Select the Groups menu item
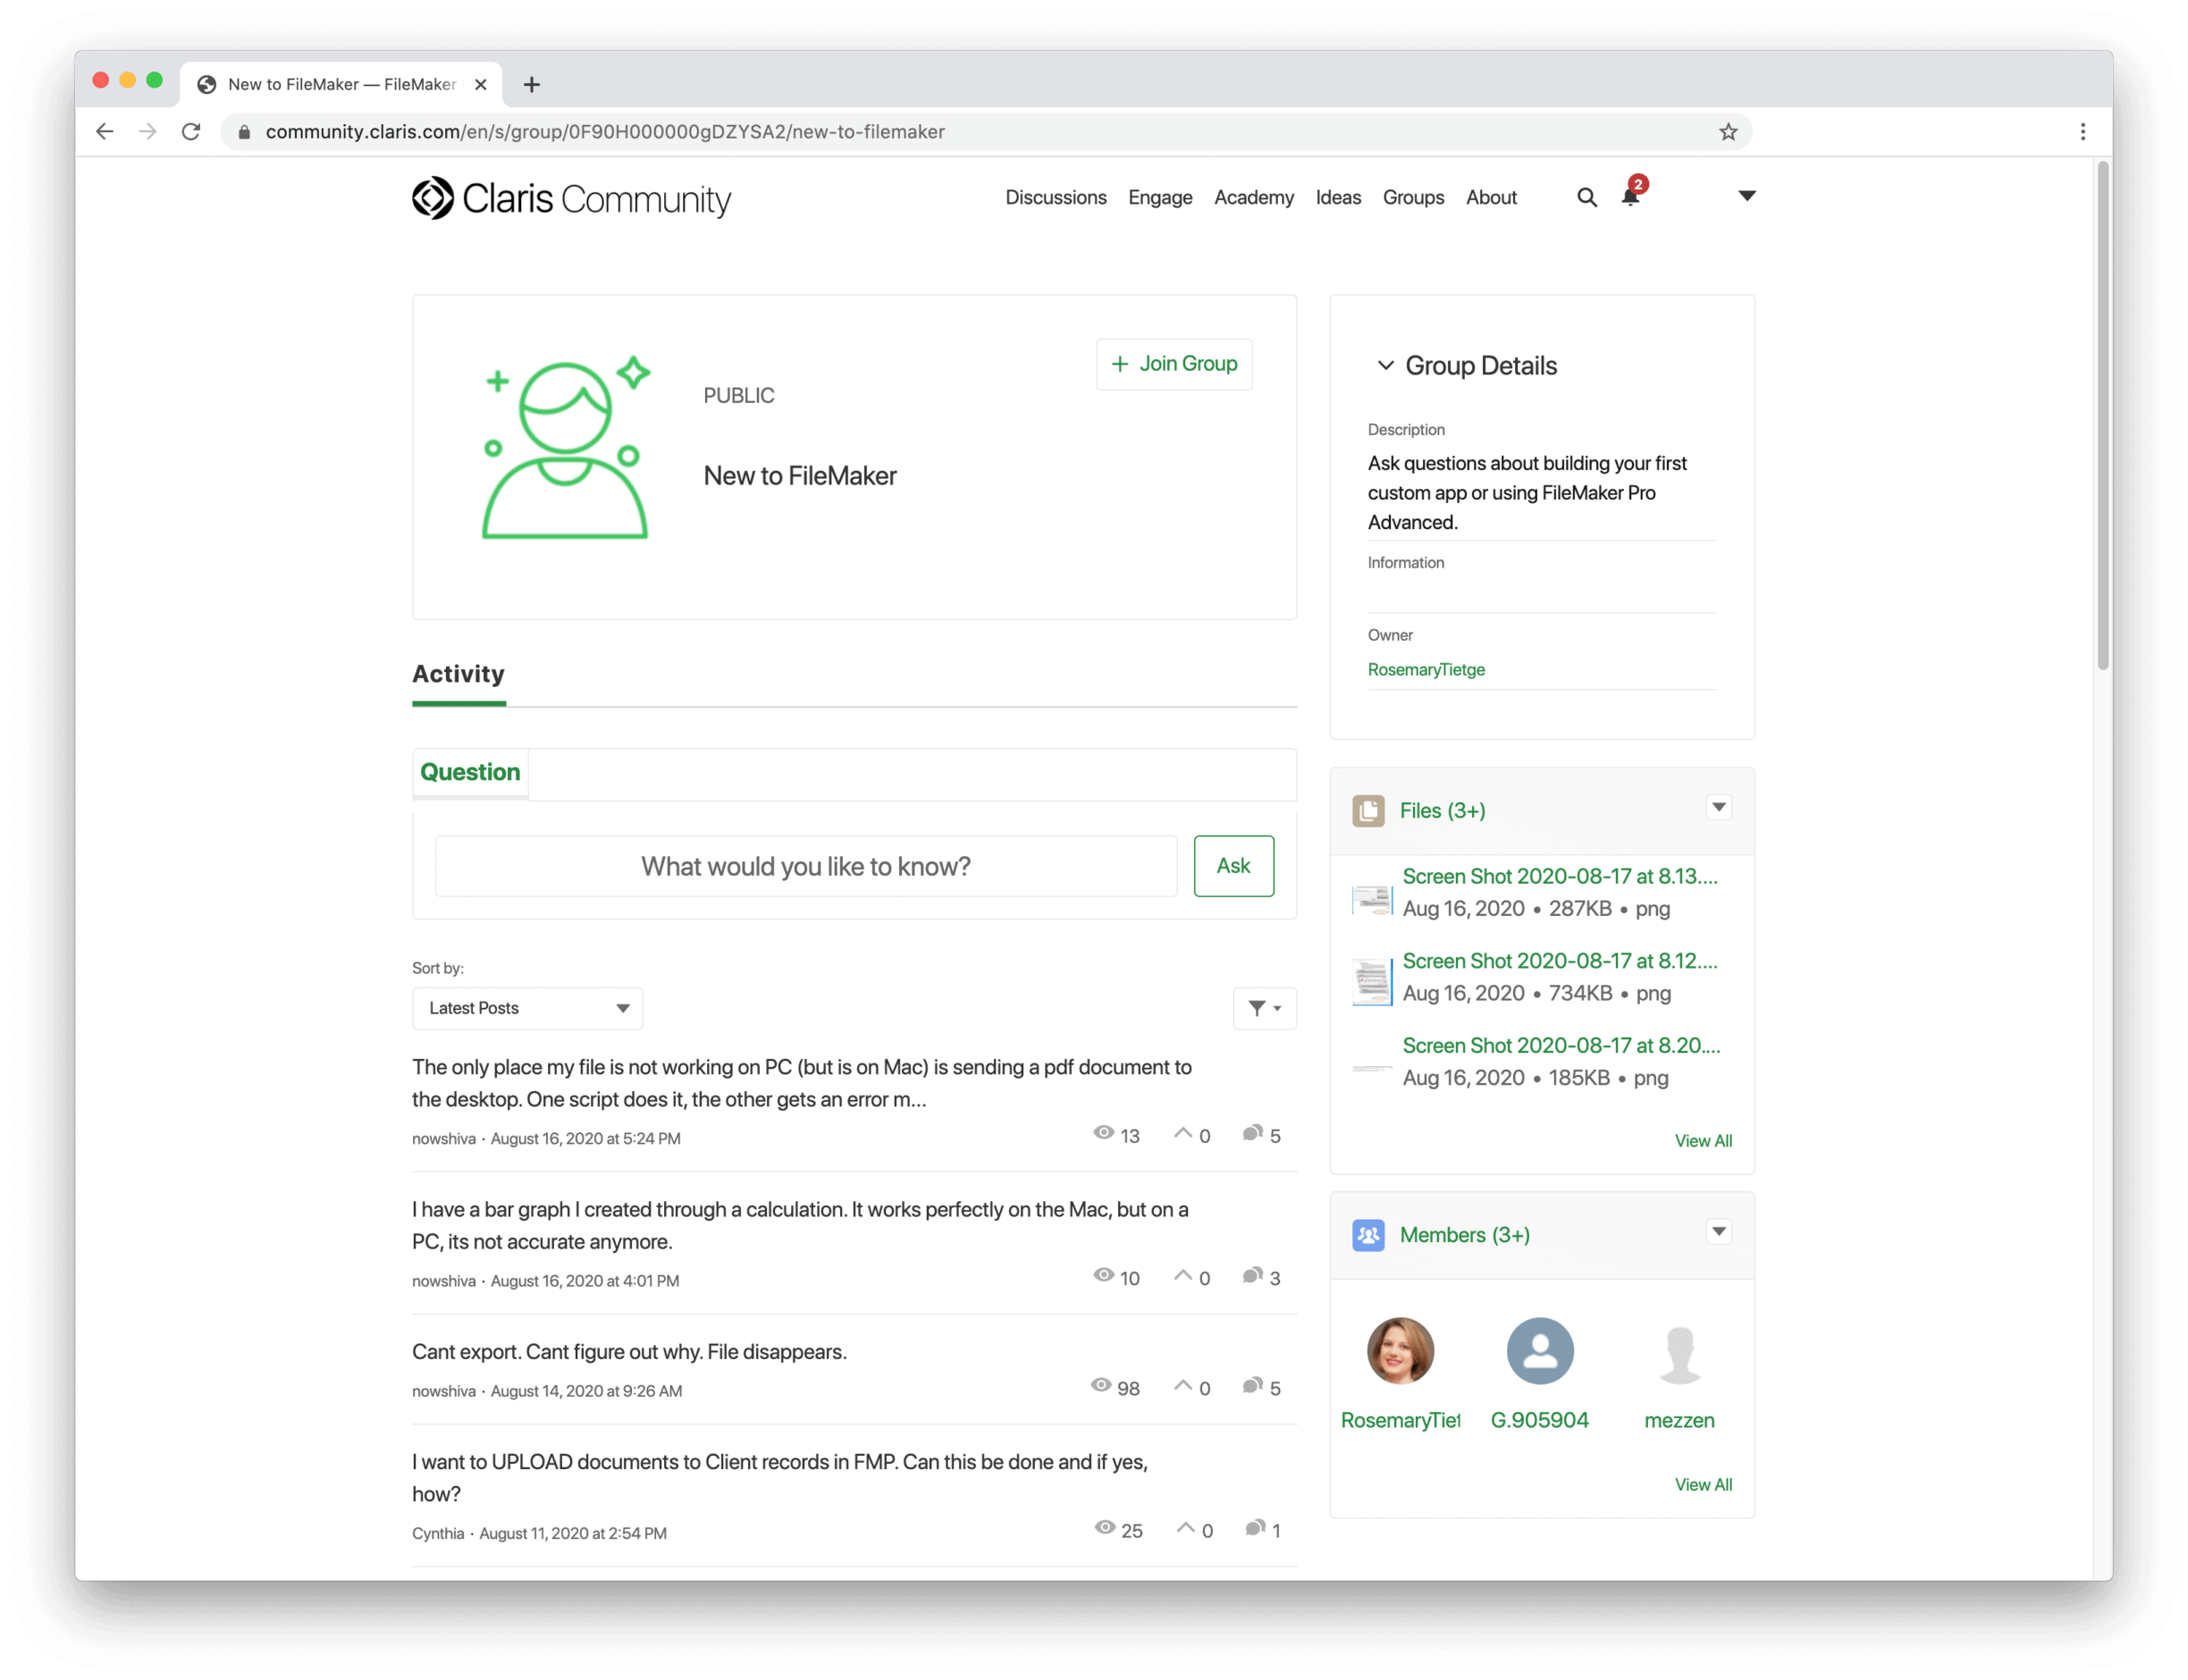 point(1411,197)
